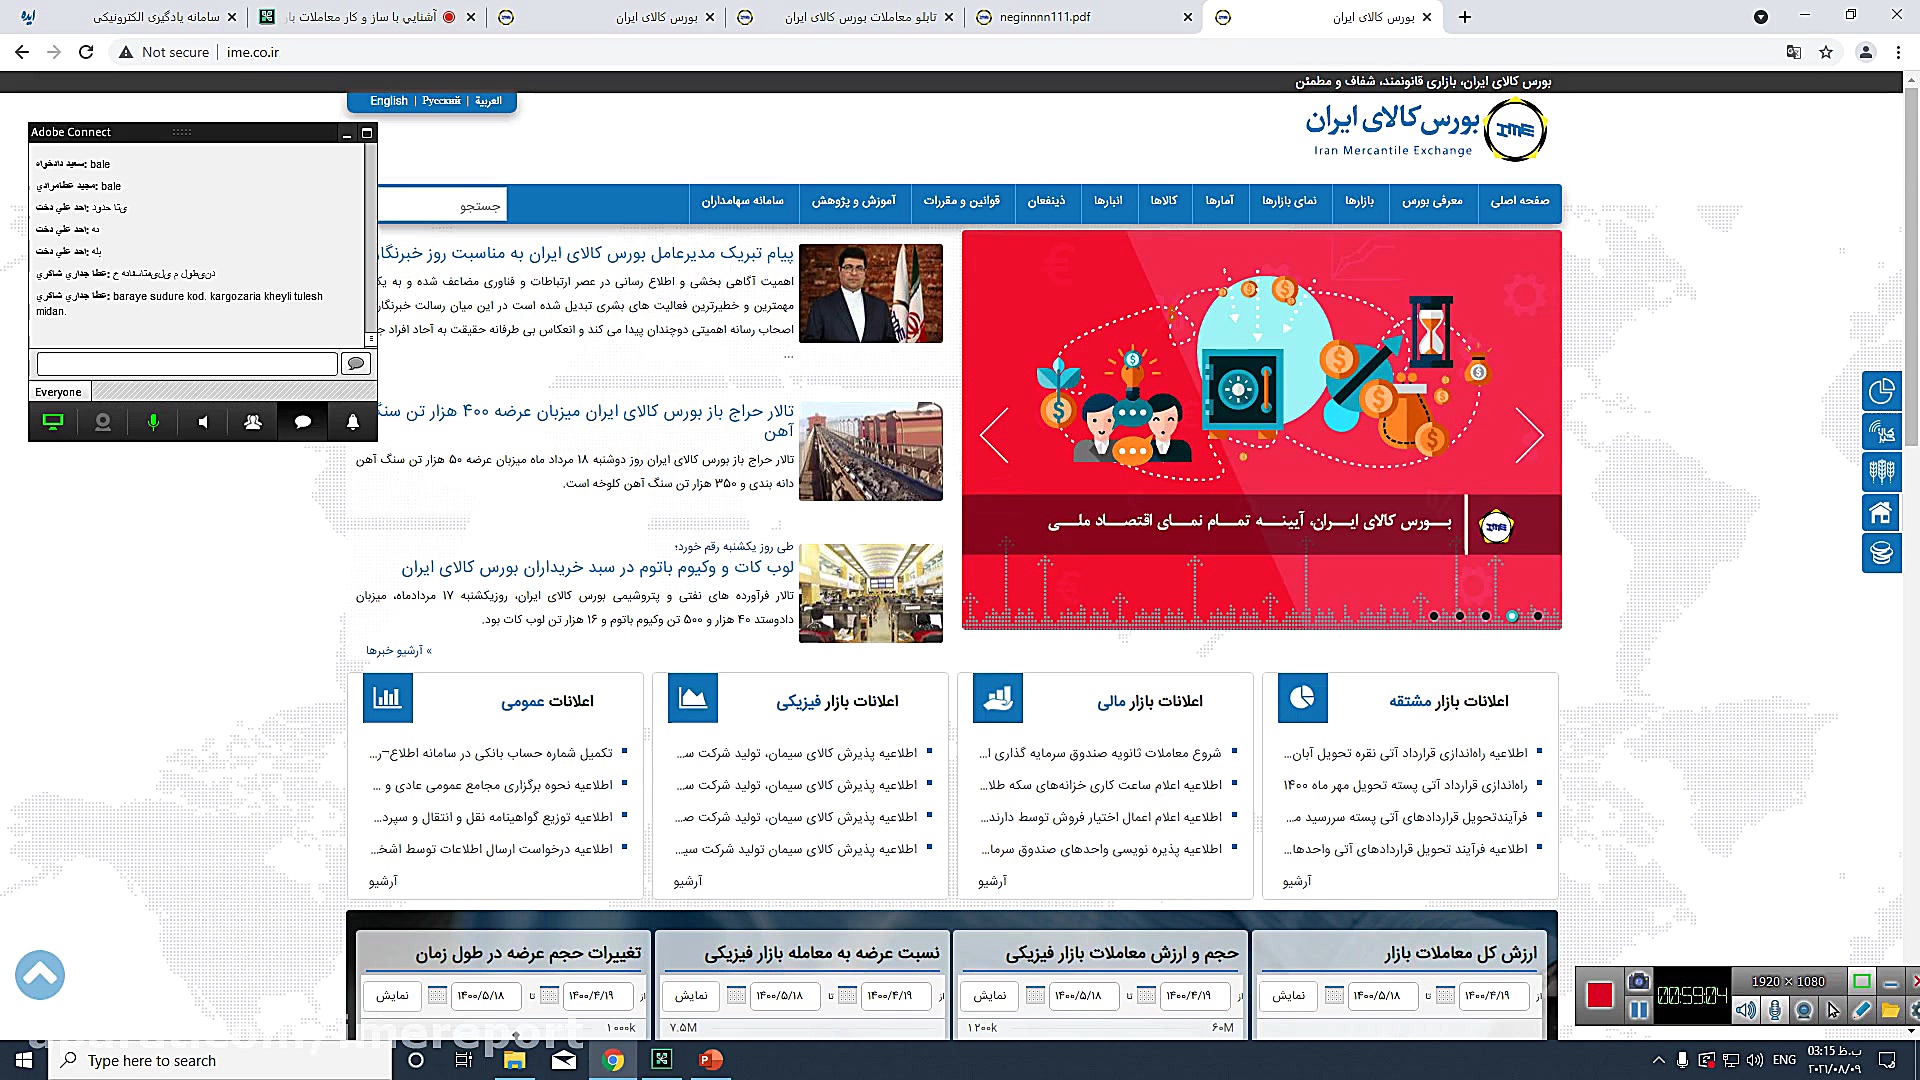Open the آموزش و پژوهش menu
Screen dimensions: 1920x1080
pyautogui.click(x=853, y=201)
